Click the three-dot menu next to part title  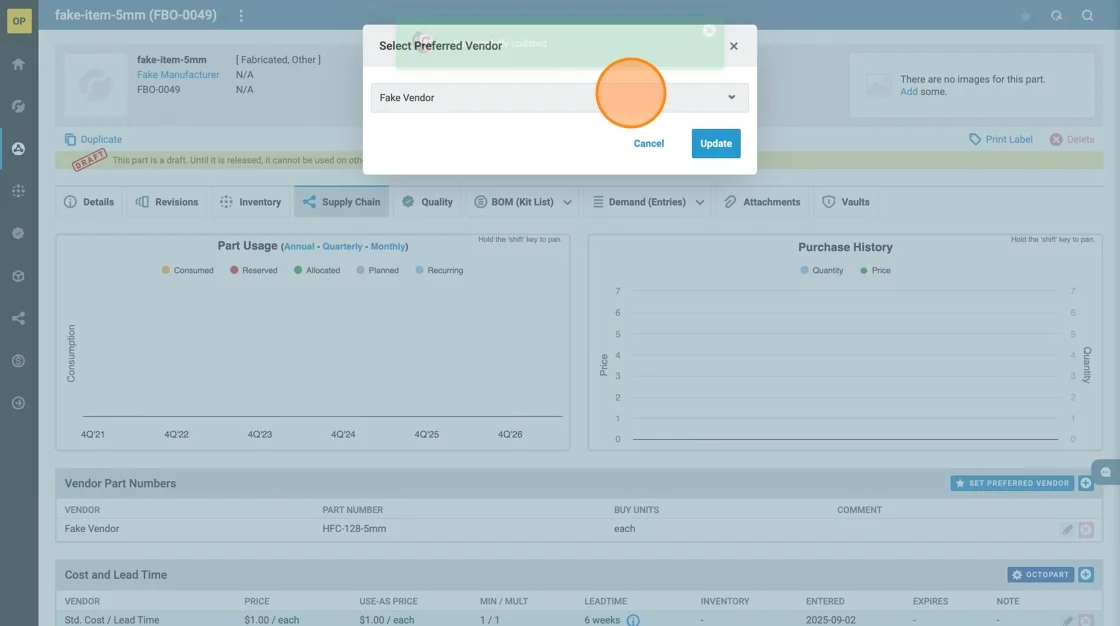tap(241, 16)
